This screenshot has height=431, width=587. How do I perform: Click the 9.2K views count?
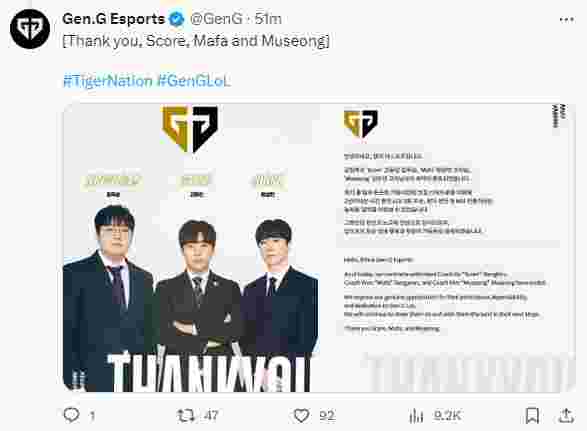447,416
